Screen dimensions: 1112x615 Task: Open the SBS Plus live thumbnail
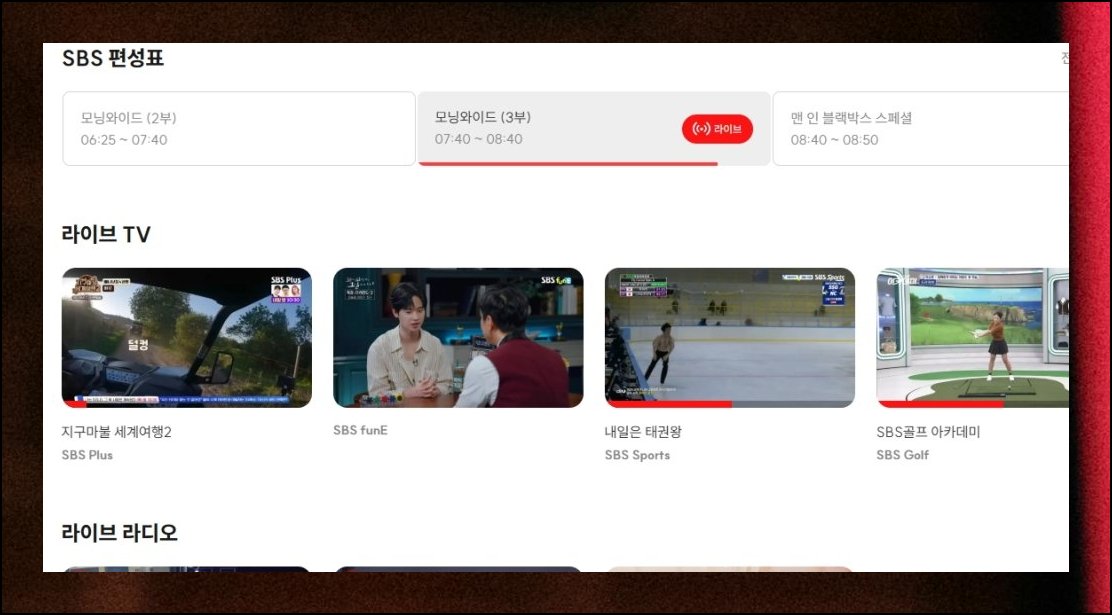point(187,338)
